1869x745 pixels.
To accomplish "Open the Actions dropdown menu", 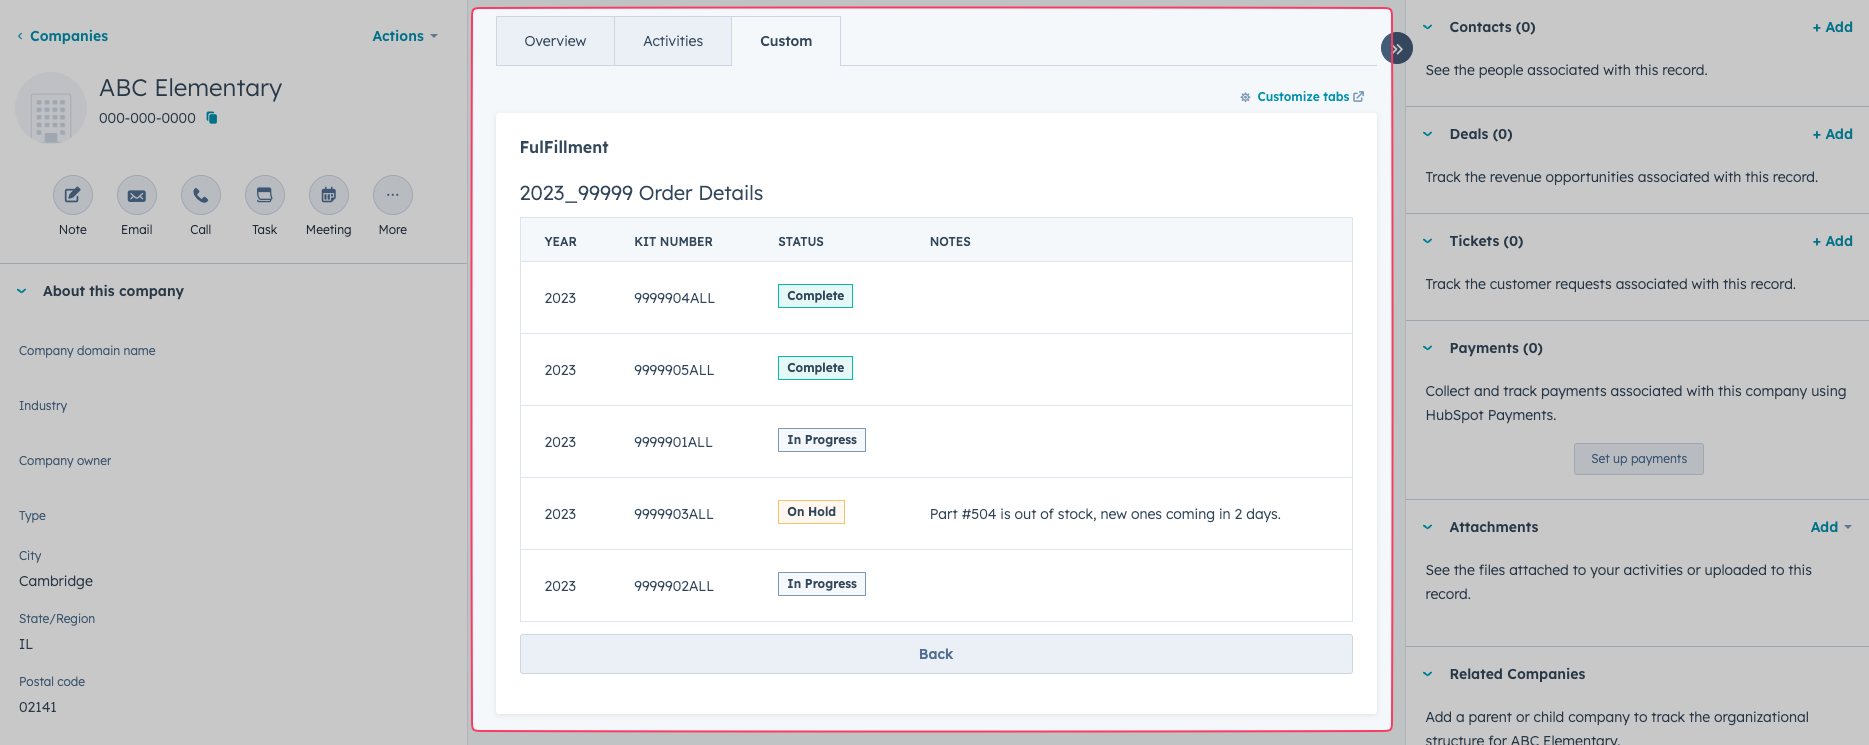I will (404, 36).
